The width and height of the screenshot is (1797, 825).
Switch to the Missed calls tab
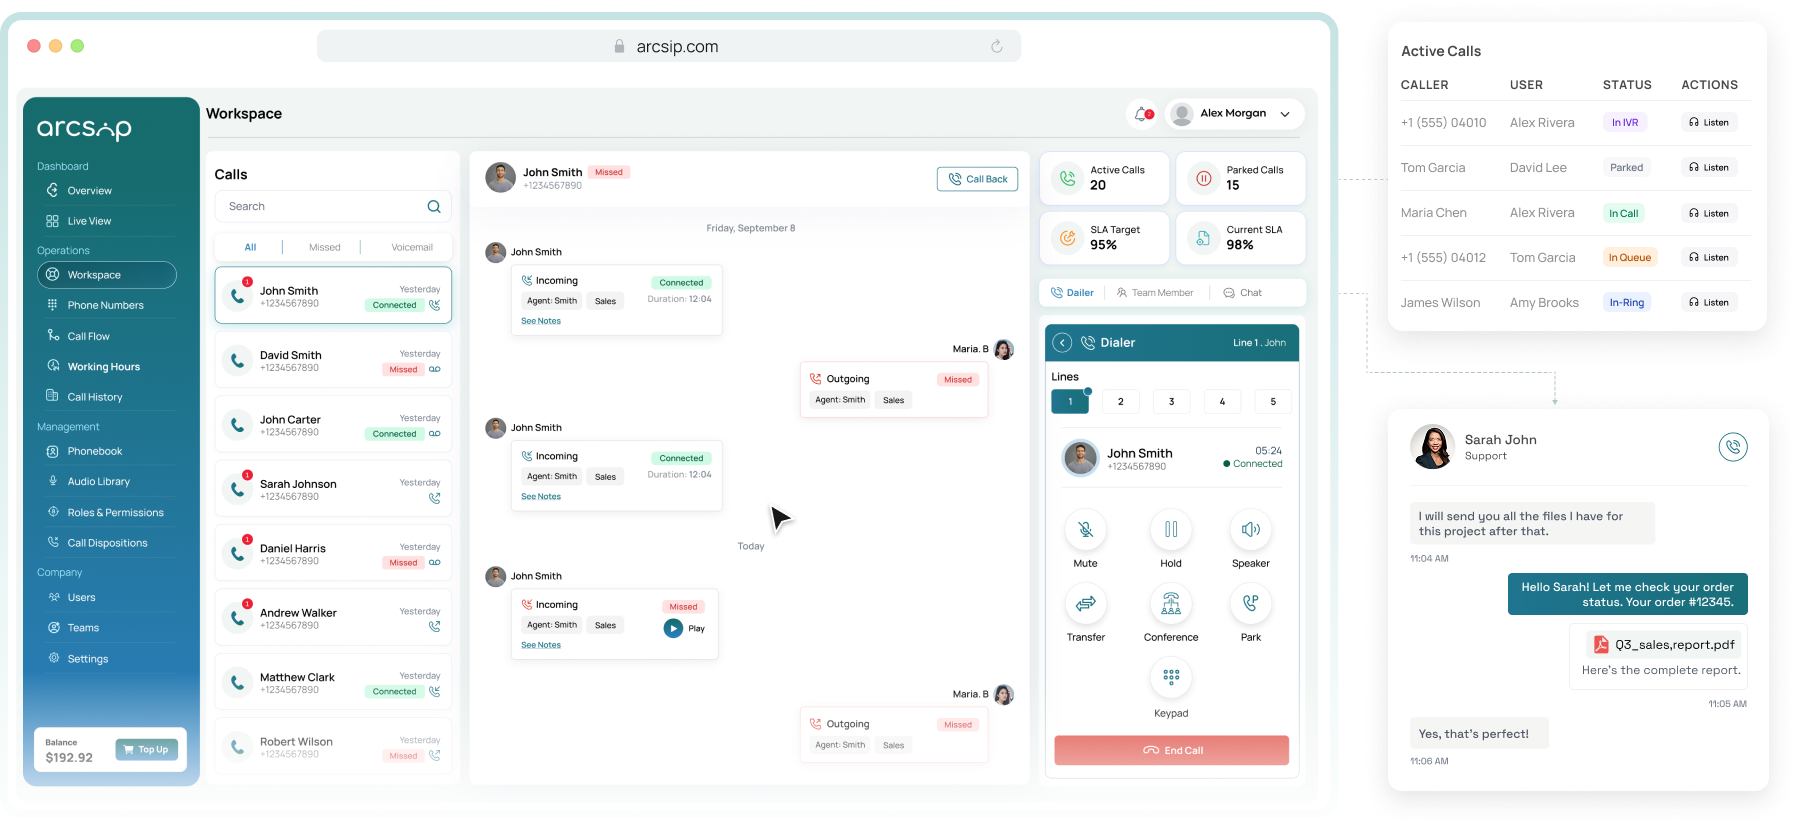pos(324,247)
